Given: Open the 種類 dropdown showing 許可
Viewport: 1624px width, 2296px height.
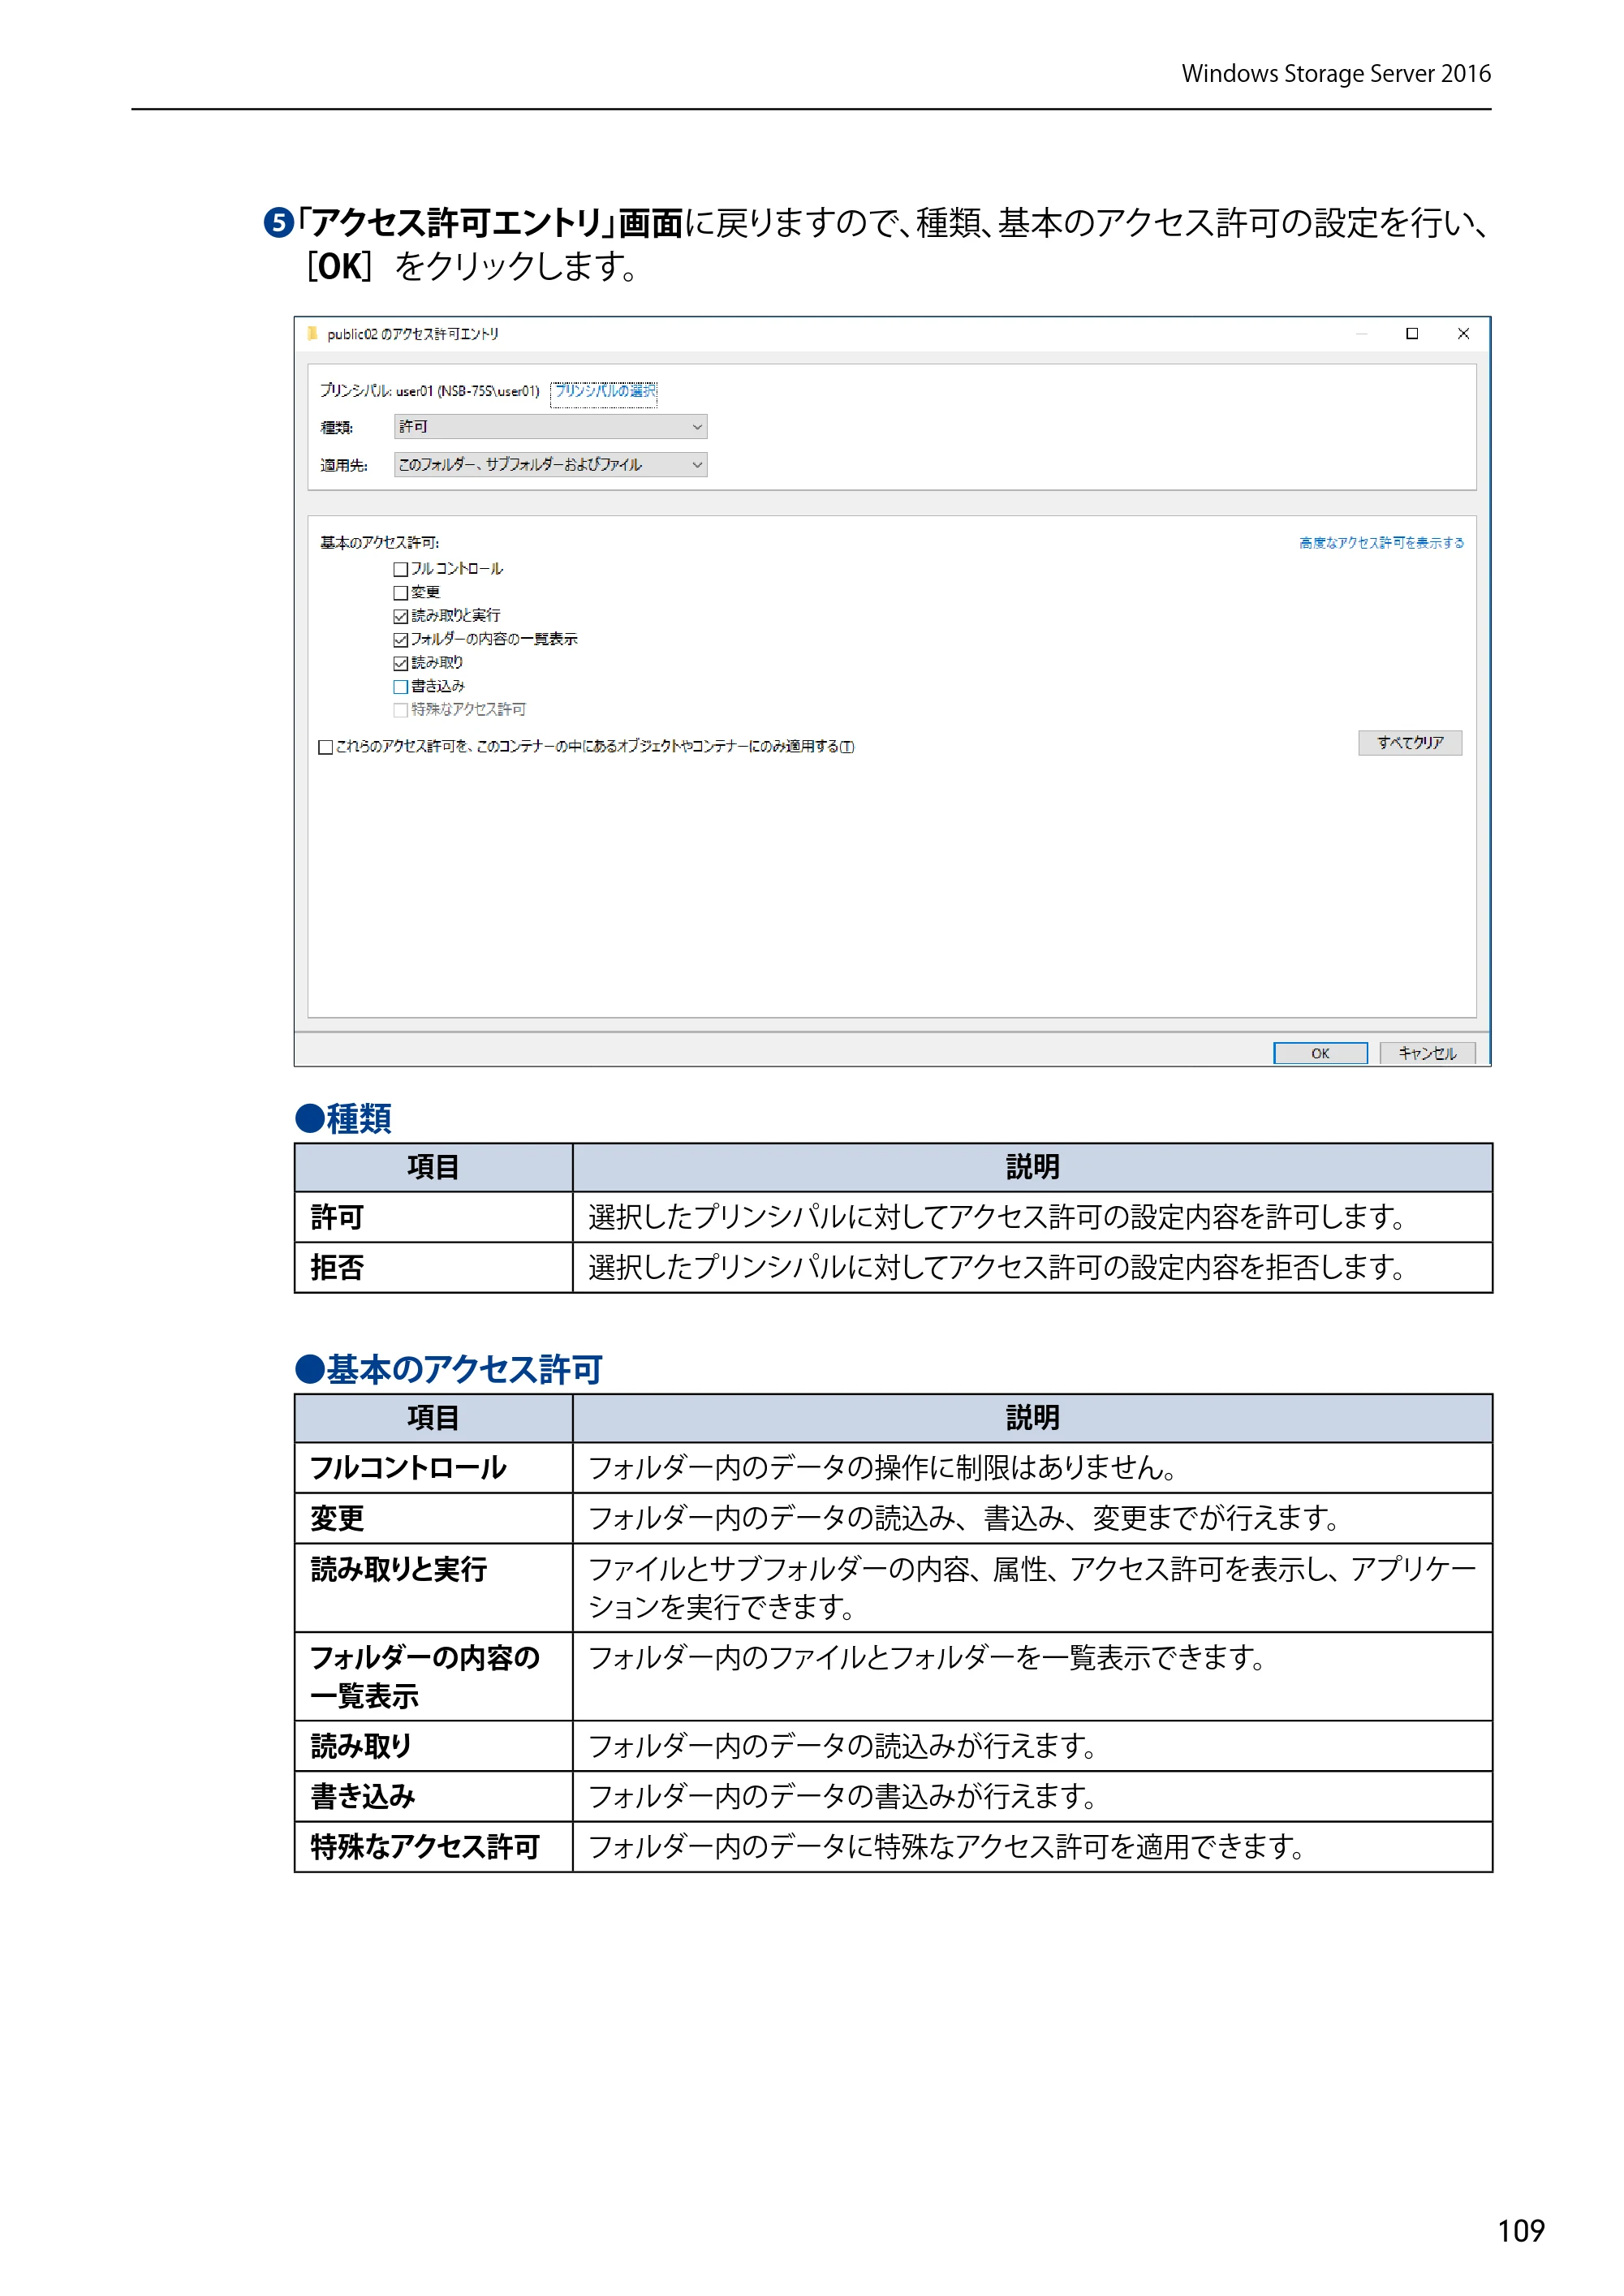Looking at the screenshot, I should pyautogui.click(x=550, y=427).
